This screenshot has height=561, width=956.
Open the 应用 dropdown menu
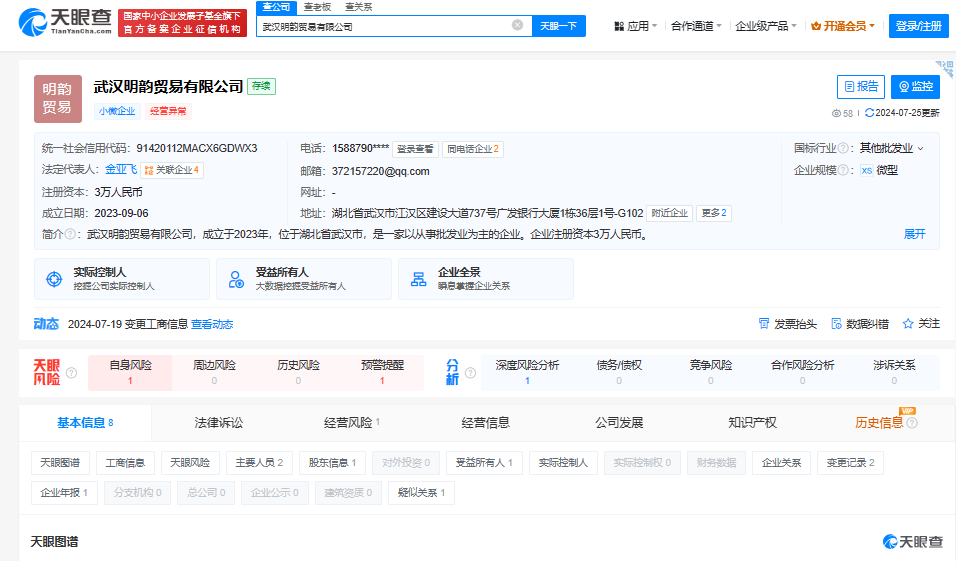click(635, 26)
